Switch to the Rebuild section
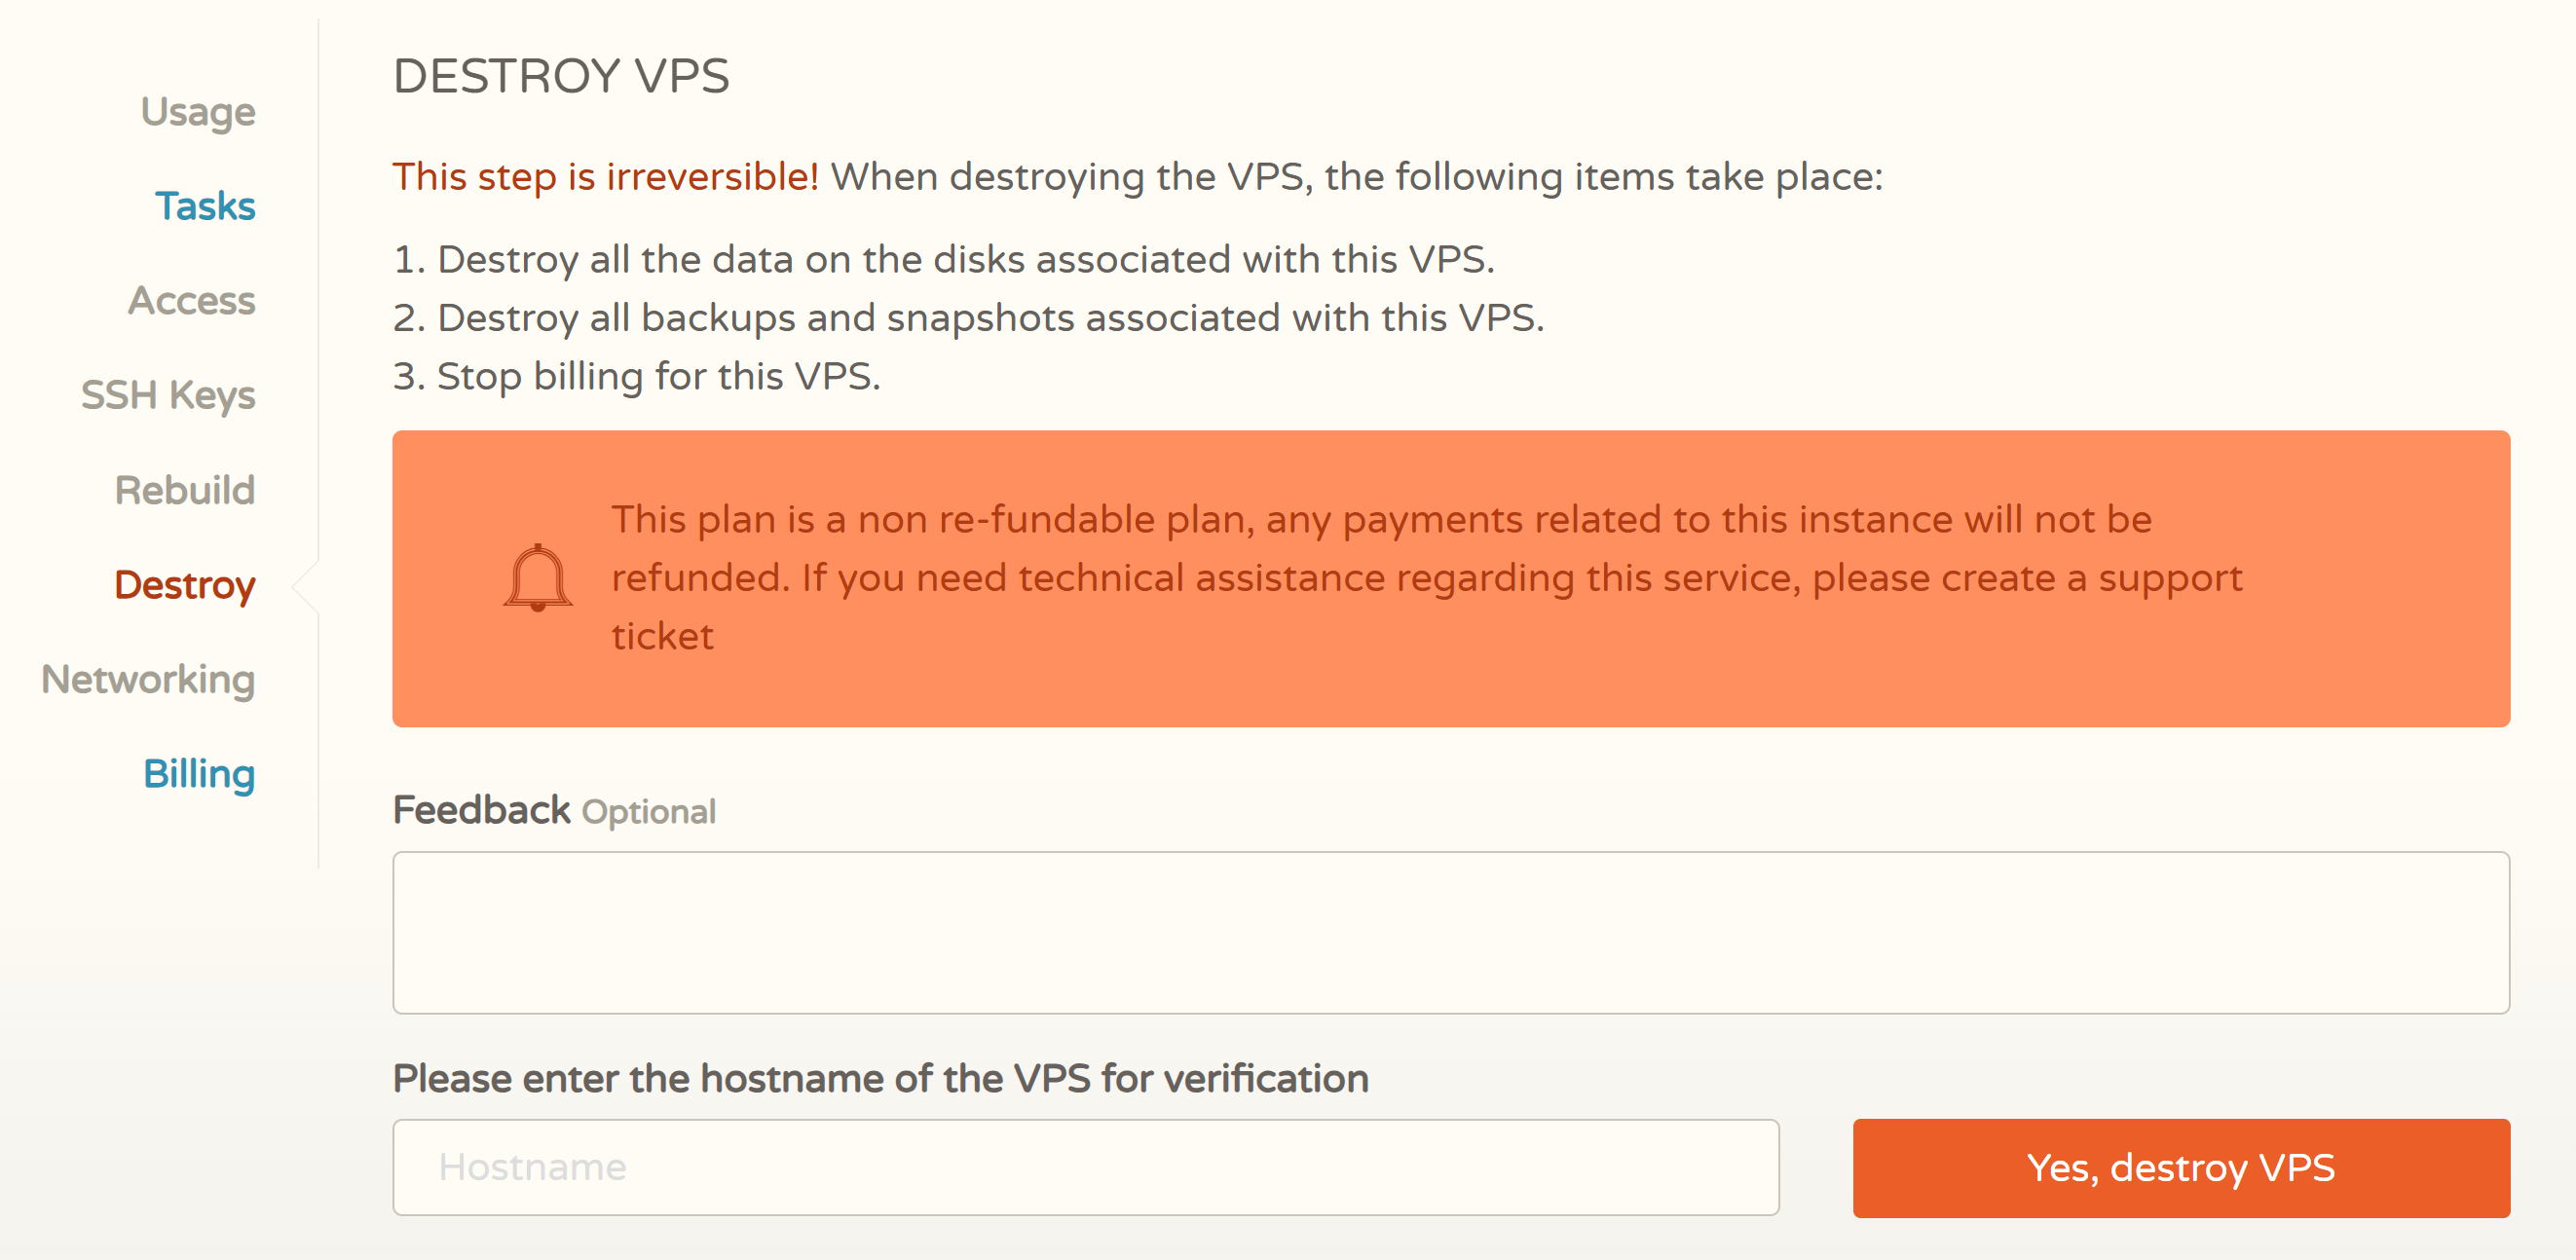This screenshot has width=2576, height=1260. 185,490
